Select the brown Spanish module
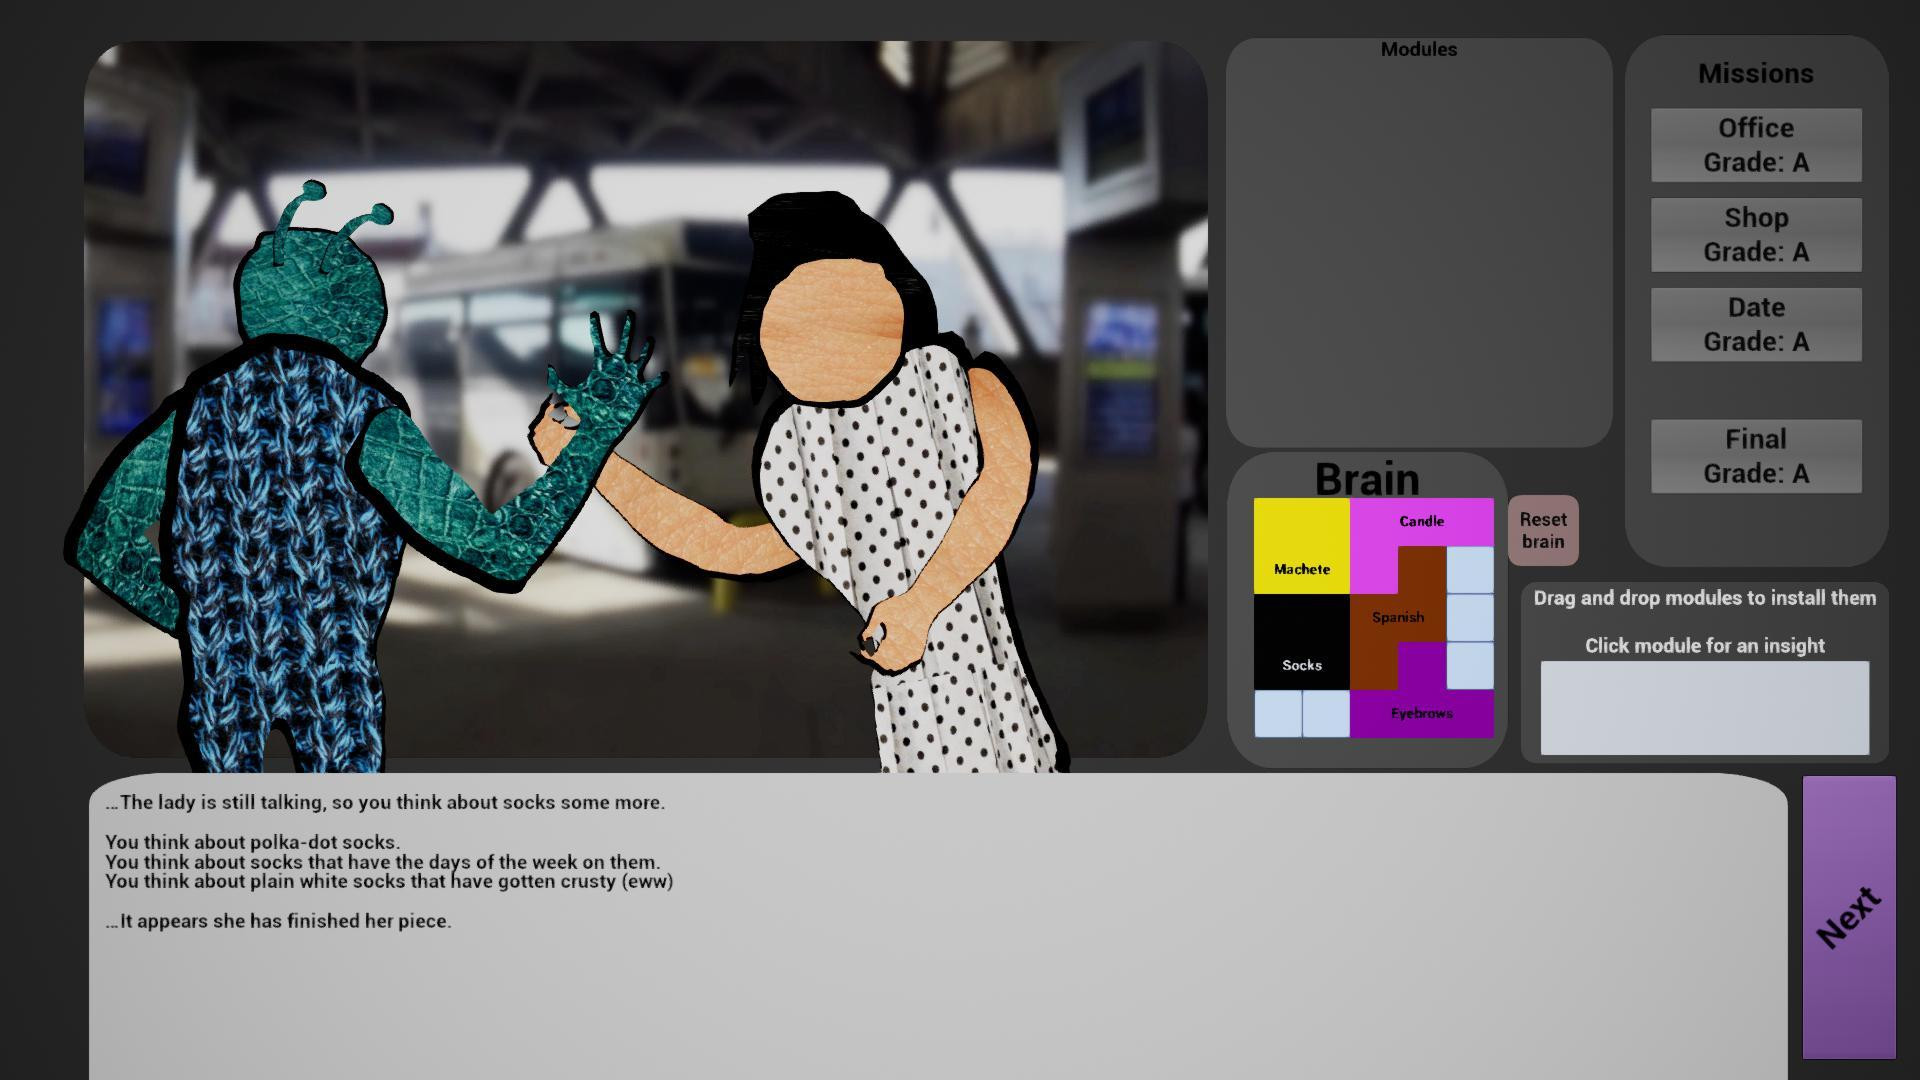The height and width of the screenshot is (1080, 1920). pyautogui.click(x=1398, y=617)
